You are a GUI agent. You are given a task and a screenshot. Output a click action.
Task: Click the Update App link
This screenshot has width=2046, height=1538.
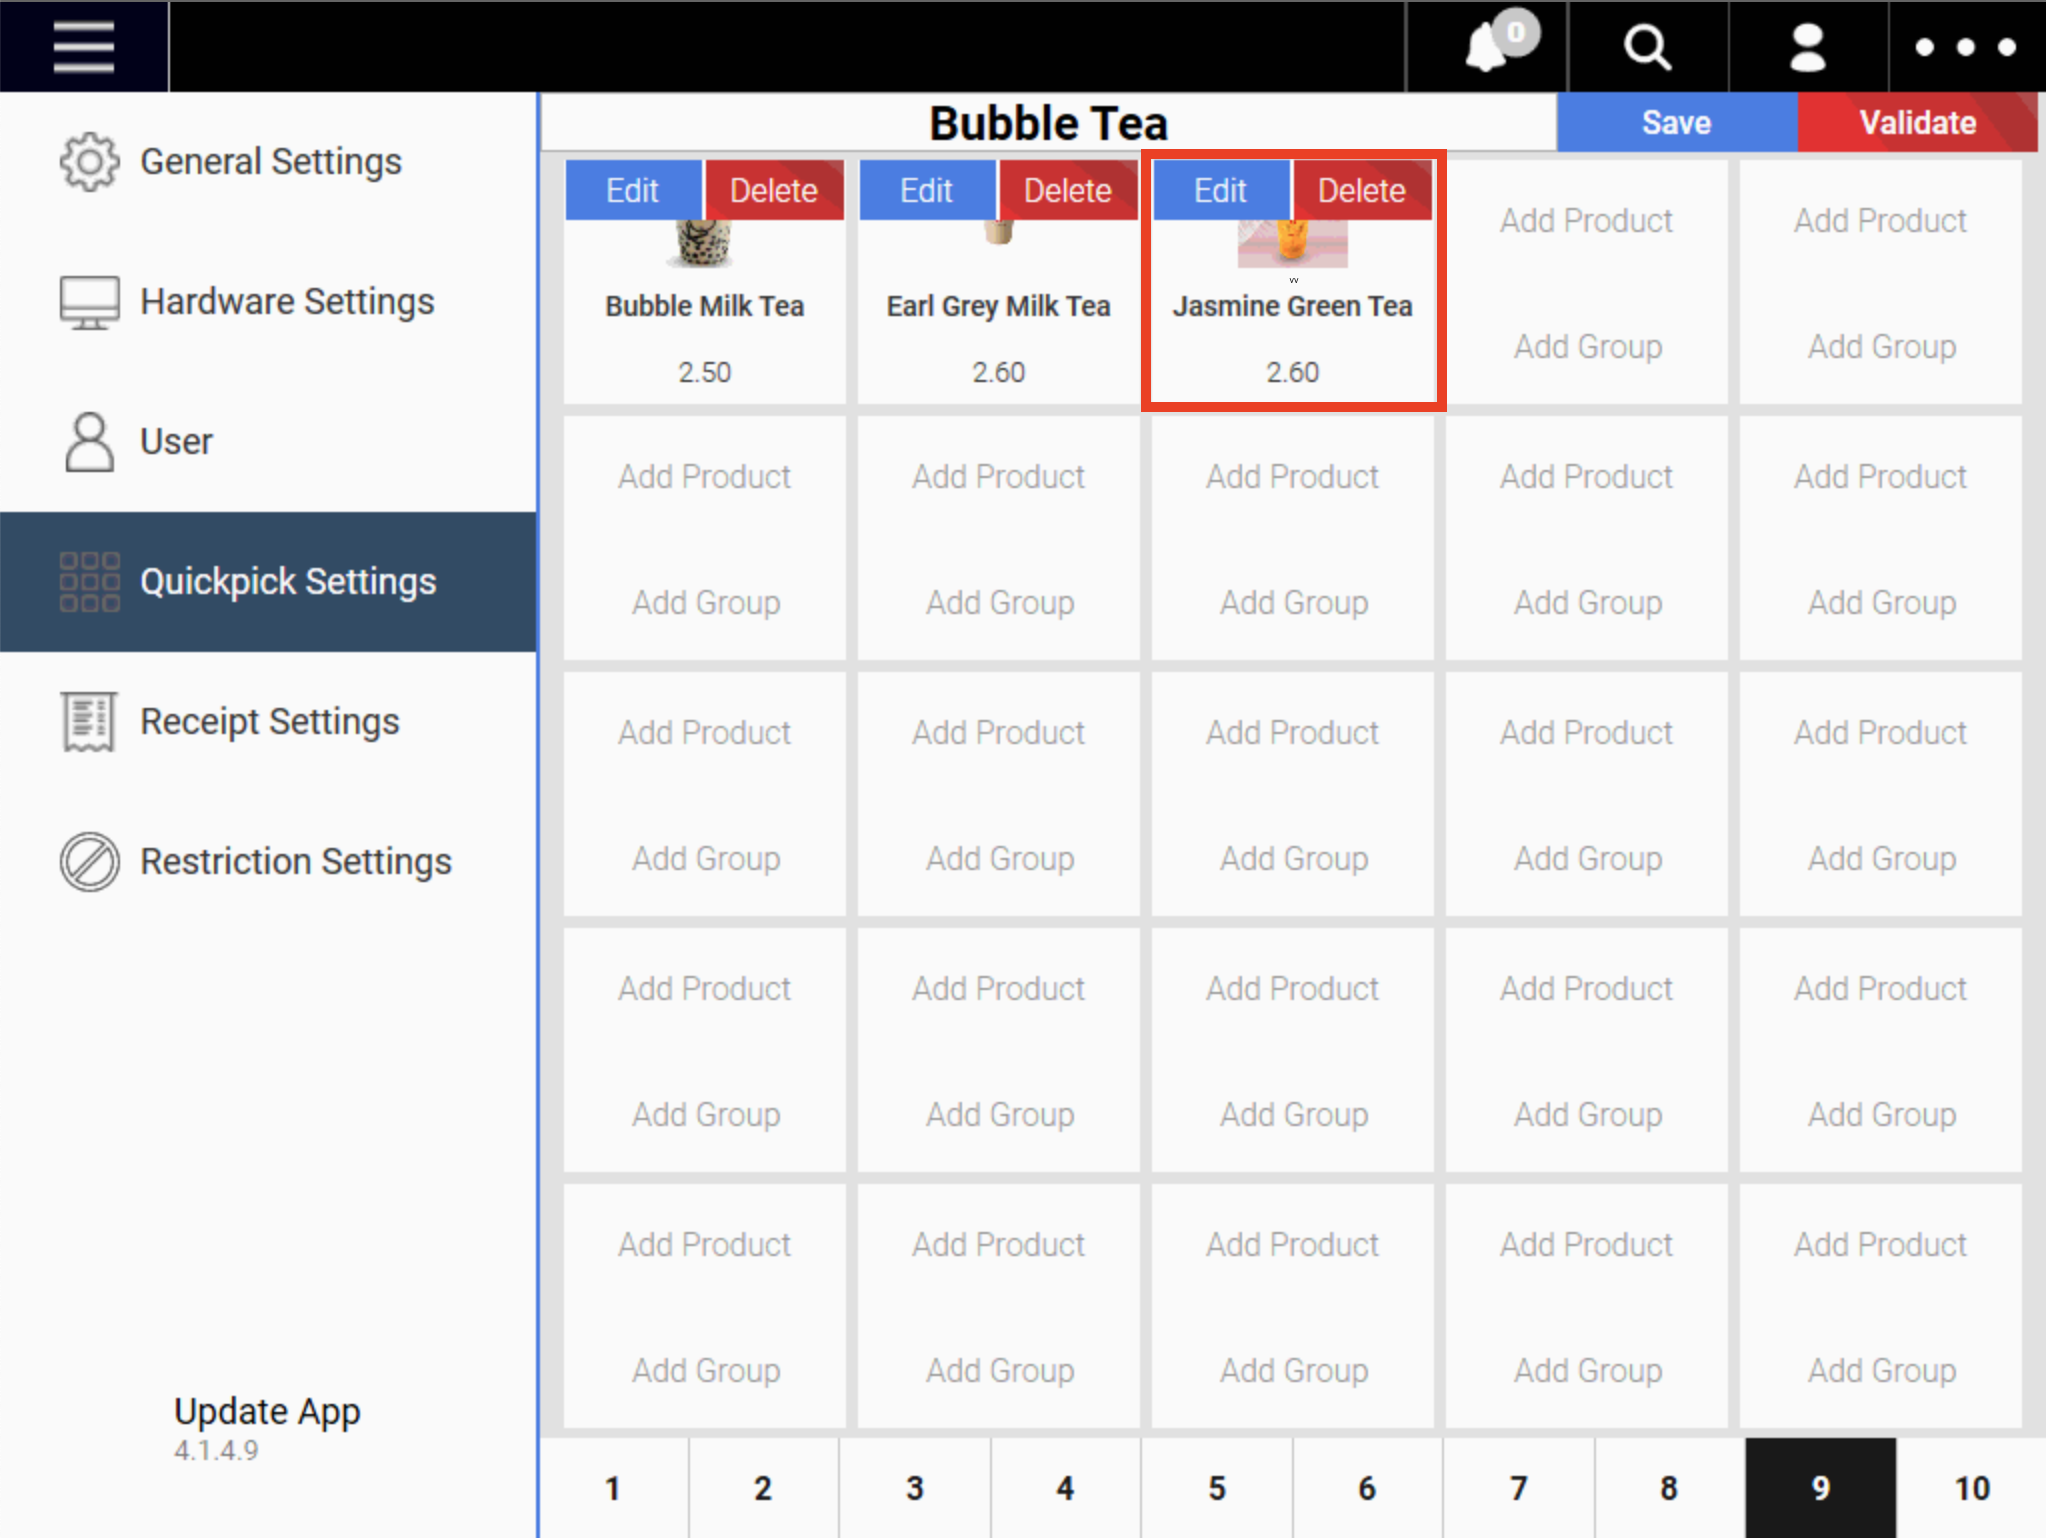[x=266, y=1411]
